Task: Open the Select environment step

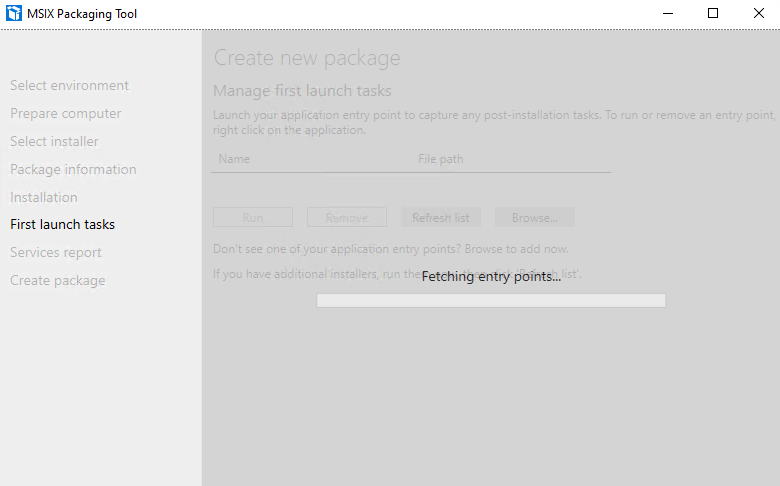Action: [x=70, y=86]
